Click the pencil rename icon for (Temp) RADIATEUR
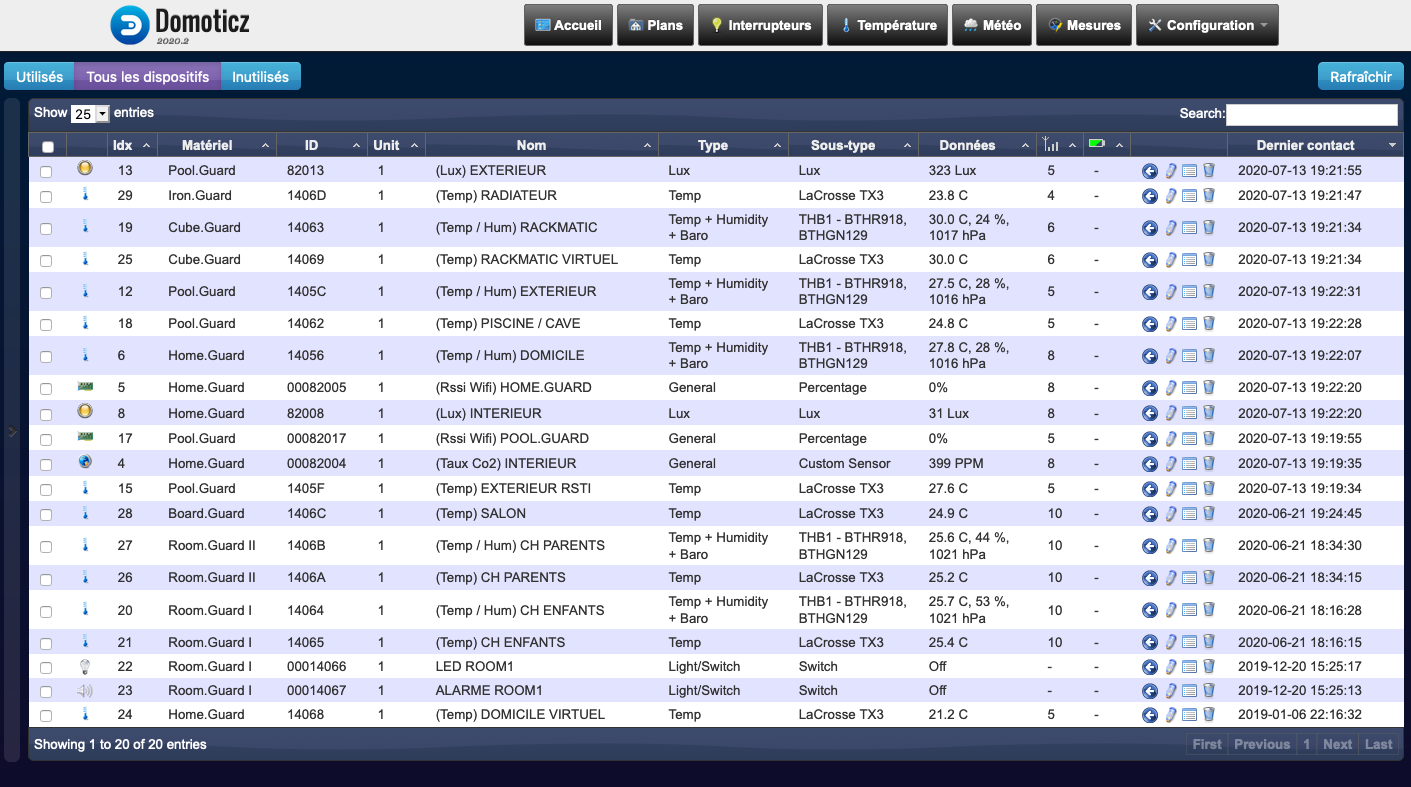 click(1171, 196)
